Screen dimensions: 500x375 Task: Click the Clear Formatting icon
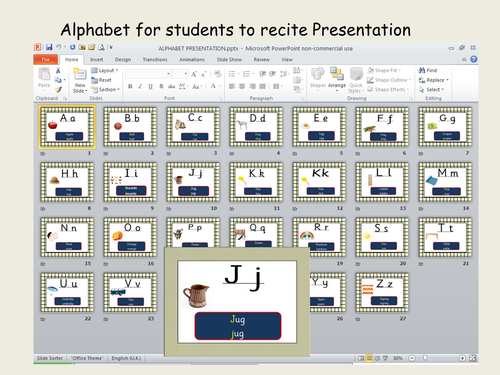point(217,74)
